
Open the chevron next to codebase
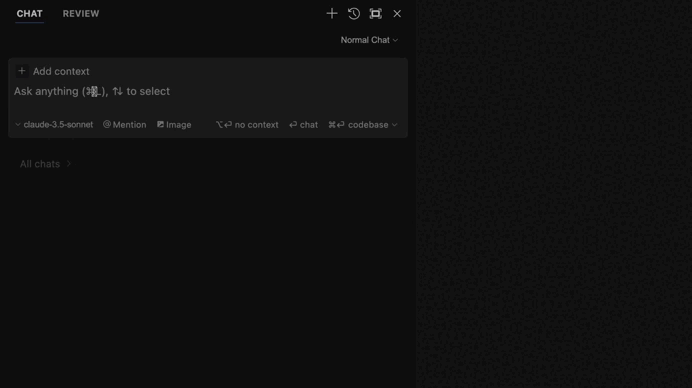tap(395, 125)
